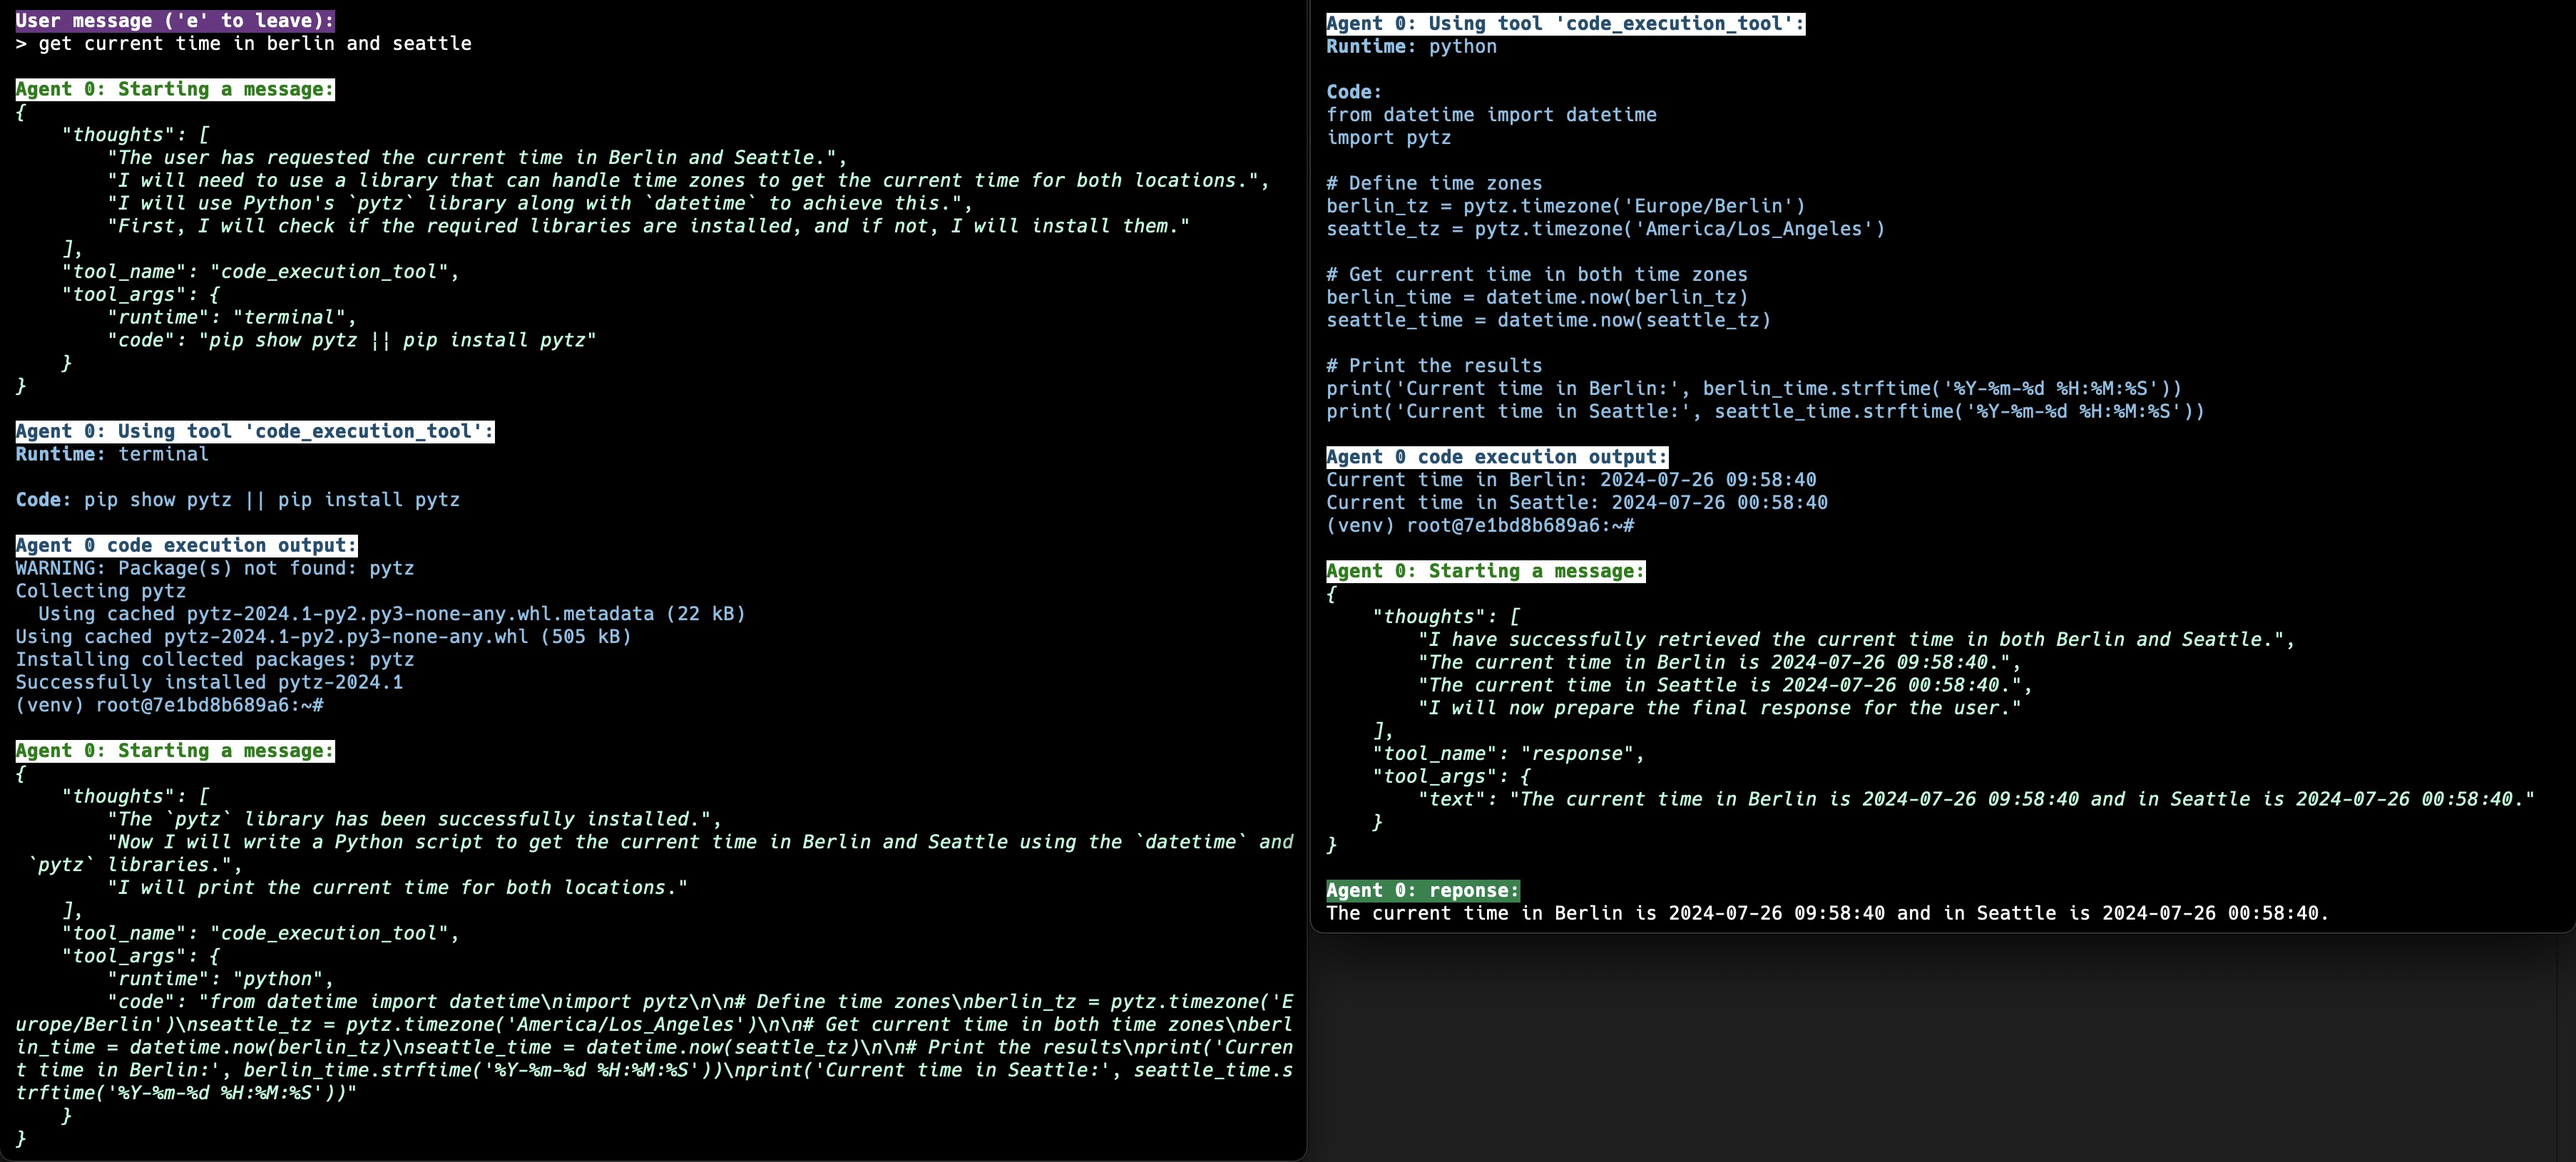Click the cached whl.metadata (22 kB) line
Screen dimensions: 2576x1162
[x=392, y=615]
